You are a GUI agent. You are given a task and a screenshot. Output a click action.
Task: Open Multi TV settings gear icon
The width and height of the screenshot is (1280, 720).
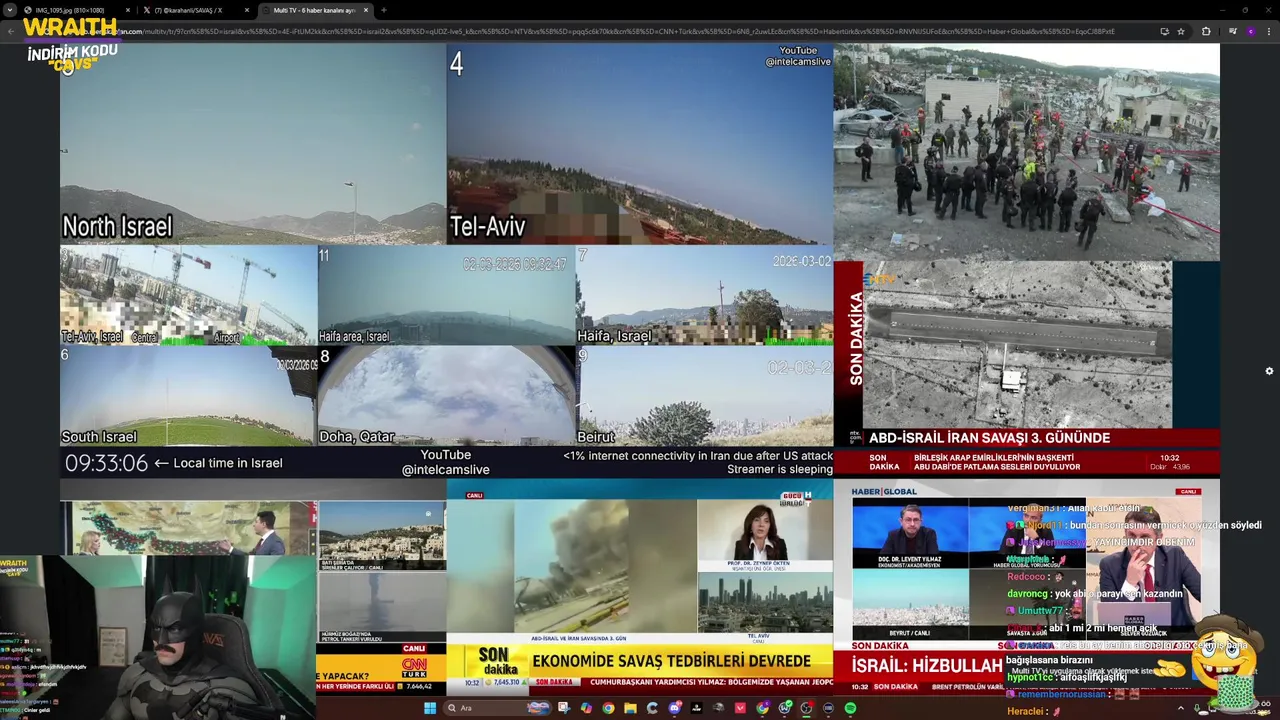point(1269,371)
